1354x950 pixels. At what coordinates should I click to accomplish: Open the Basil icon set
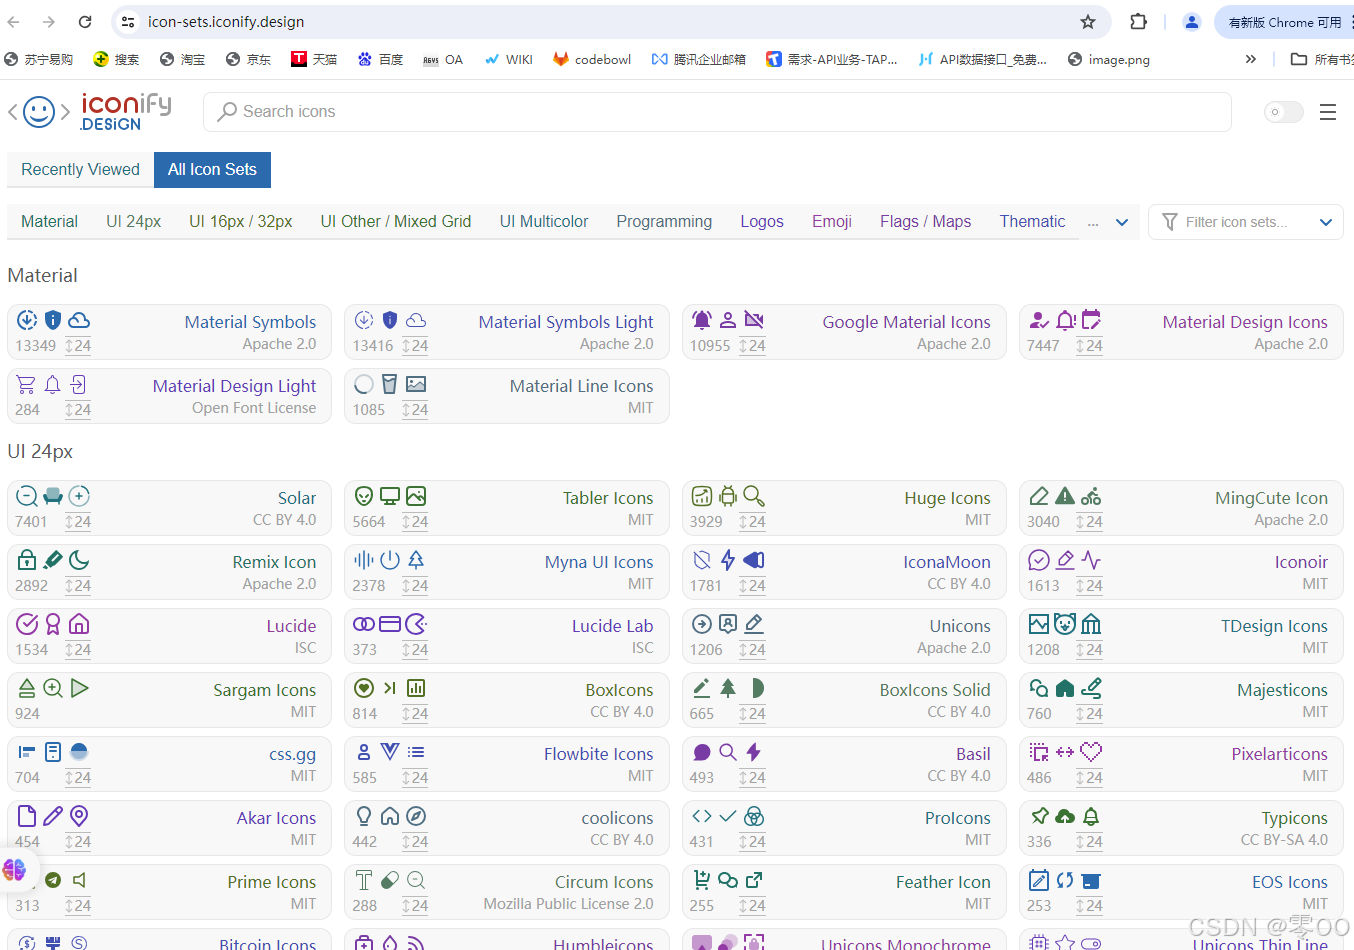(x=844, y=764)
